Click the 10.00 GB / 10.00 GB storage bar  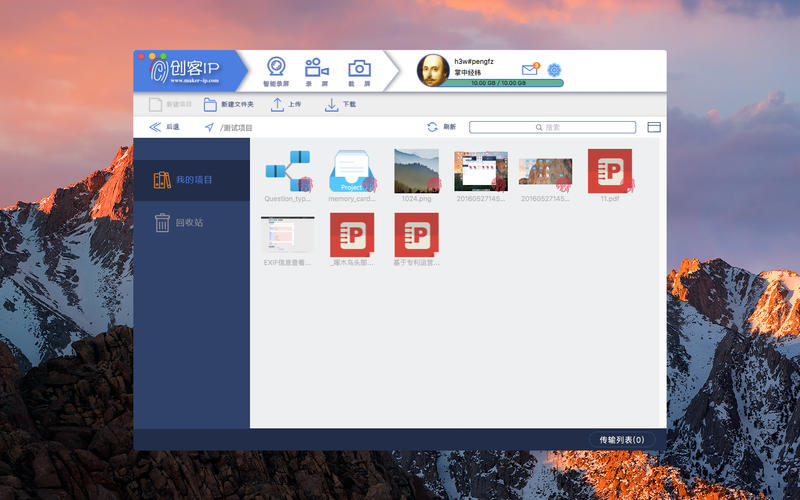499,83
